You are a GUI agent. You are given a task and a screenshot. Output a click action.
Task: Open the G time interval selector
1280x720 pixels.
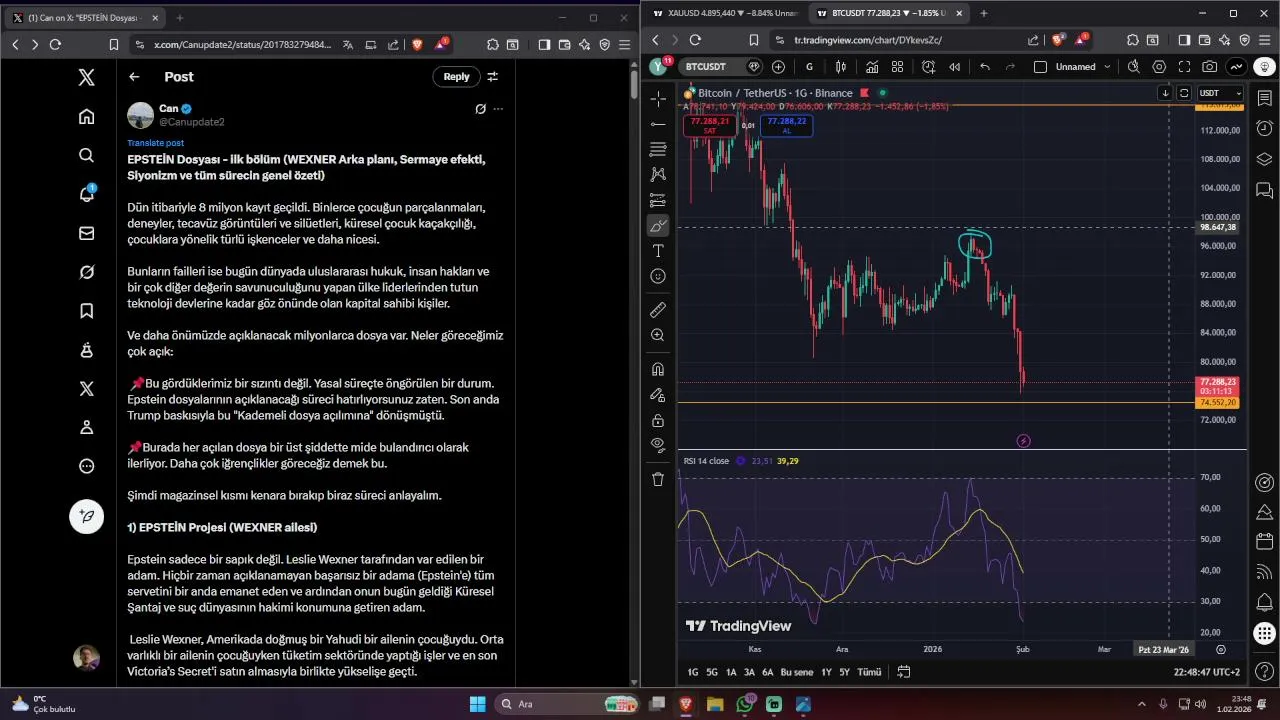tap(809, 67)
